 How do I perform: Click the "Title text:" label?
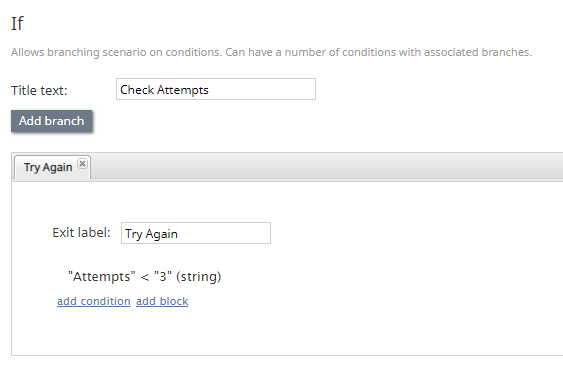pyautogui.click(x=39, y=90)
